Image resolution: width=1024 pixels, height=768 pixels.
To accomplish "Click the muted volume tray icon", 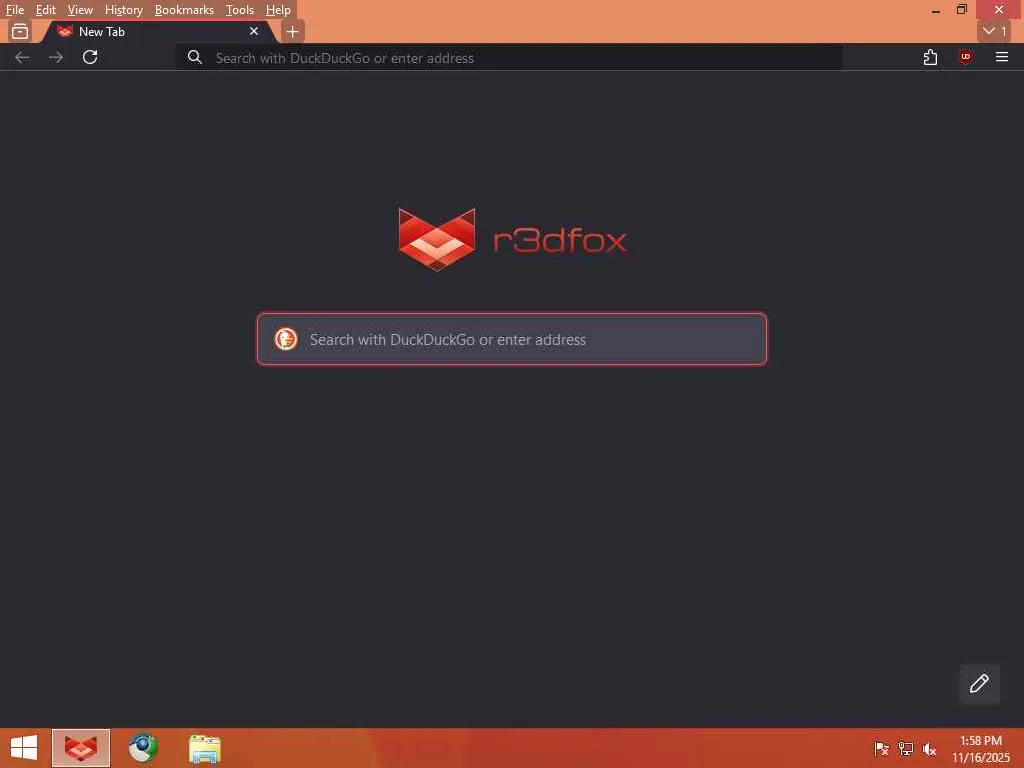I will tap(929, 749).
